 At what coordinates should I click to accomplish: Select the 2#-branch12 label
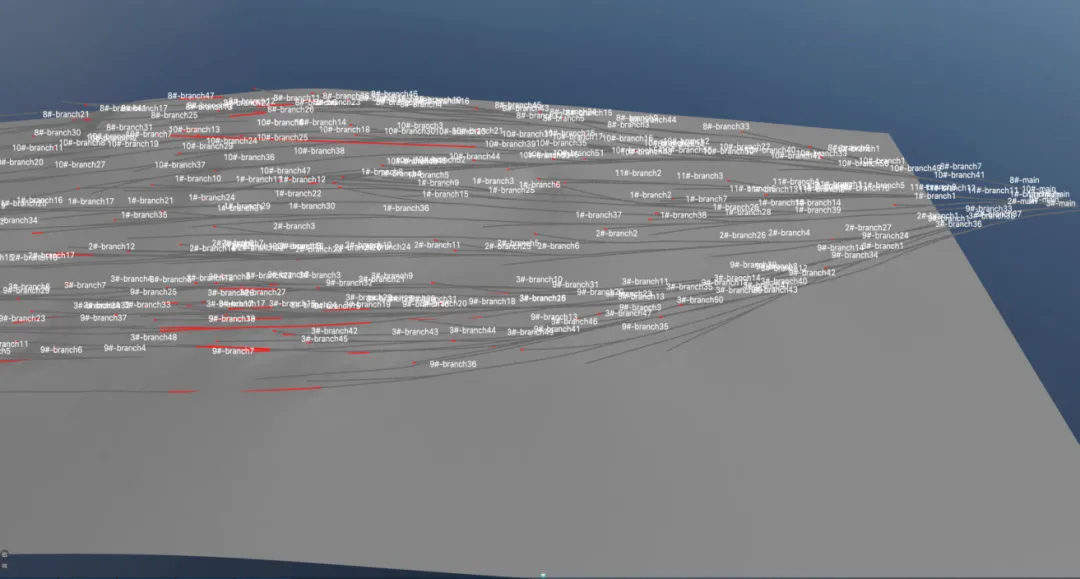[x=111, y=246]
